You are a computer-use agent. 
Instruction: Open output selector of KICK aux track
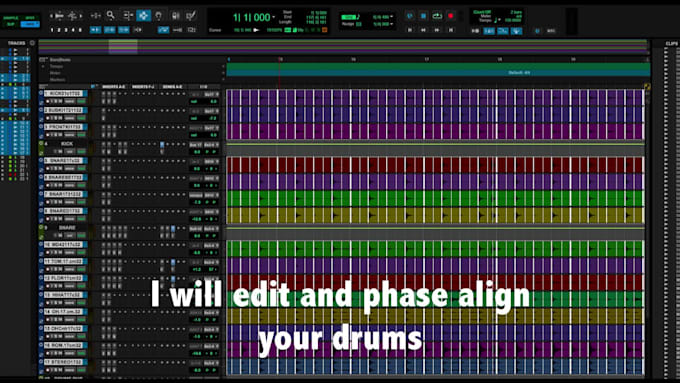pos(211,145)
